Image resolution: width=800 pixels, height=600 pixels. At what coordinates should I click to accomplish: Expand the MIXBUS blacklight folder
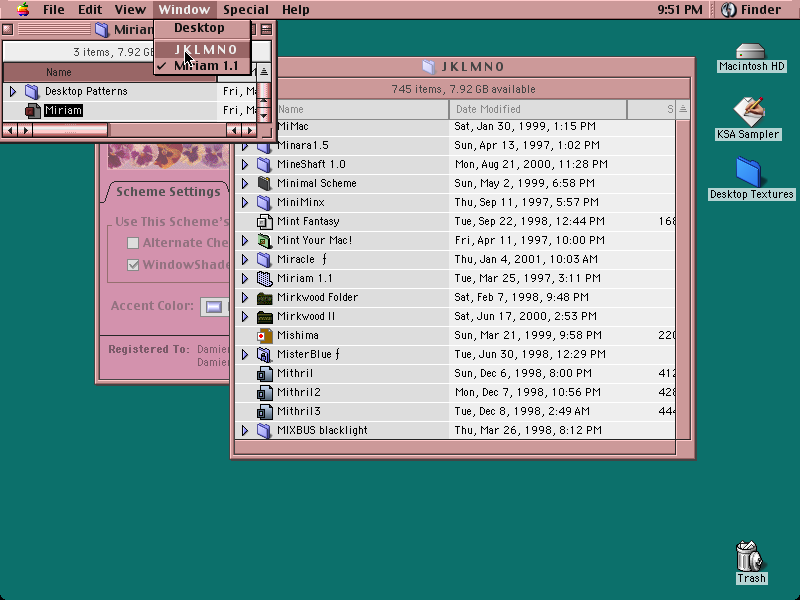pyautogui.click(x=245, y=430)
